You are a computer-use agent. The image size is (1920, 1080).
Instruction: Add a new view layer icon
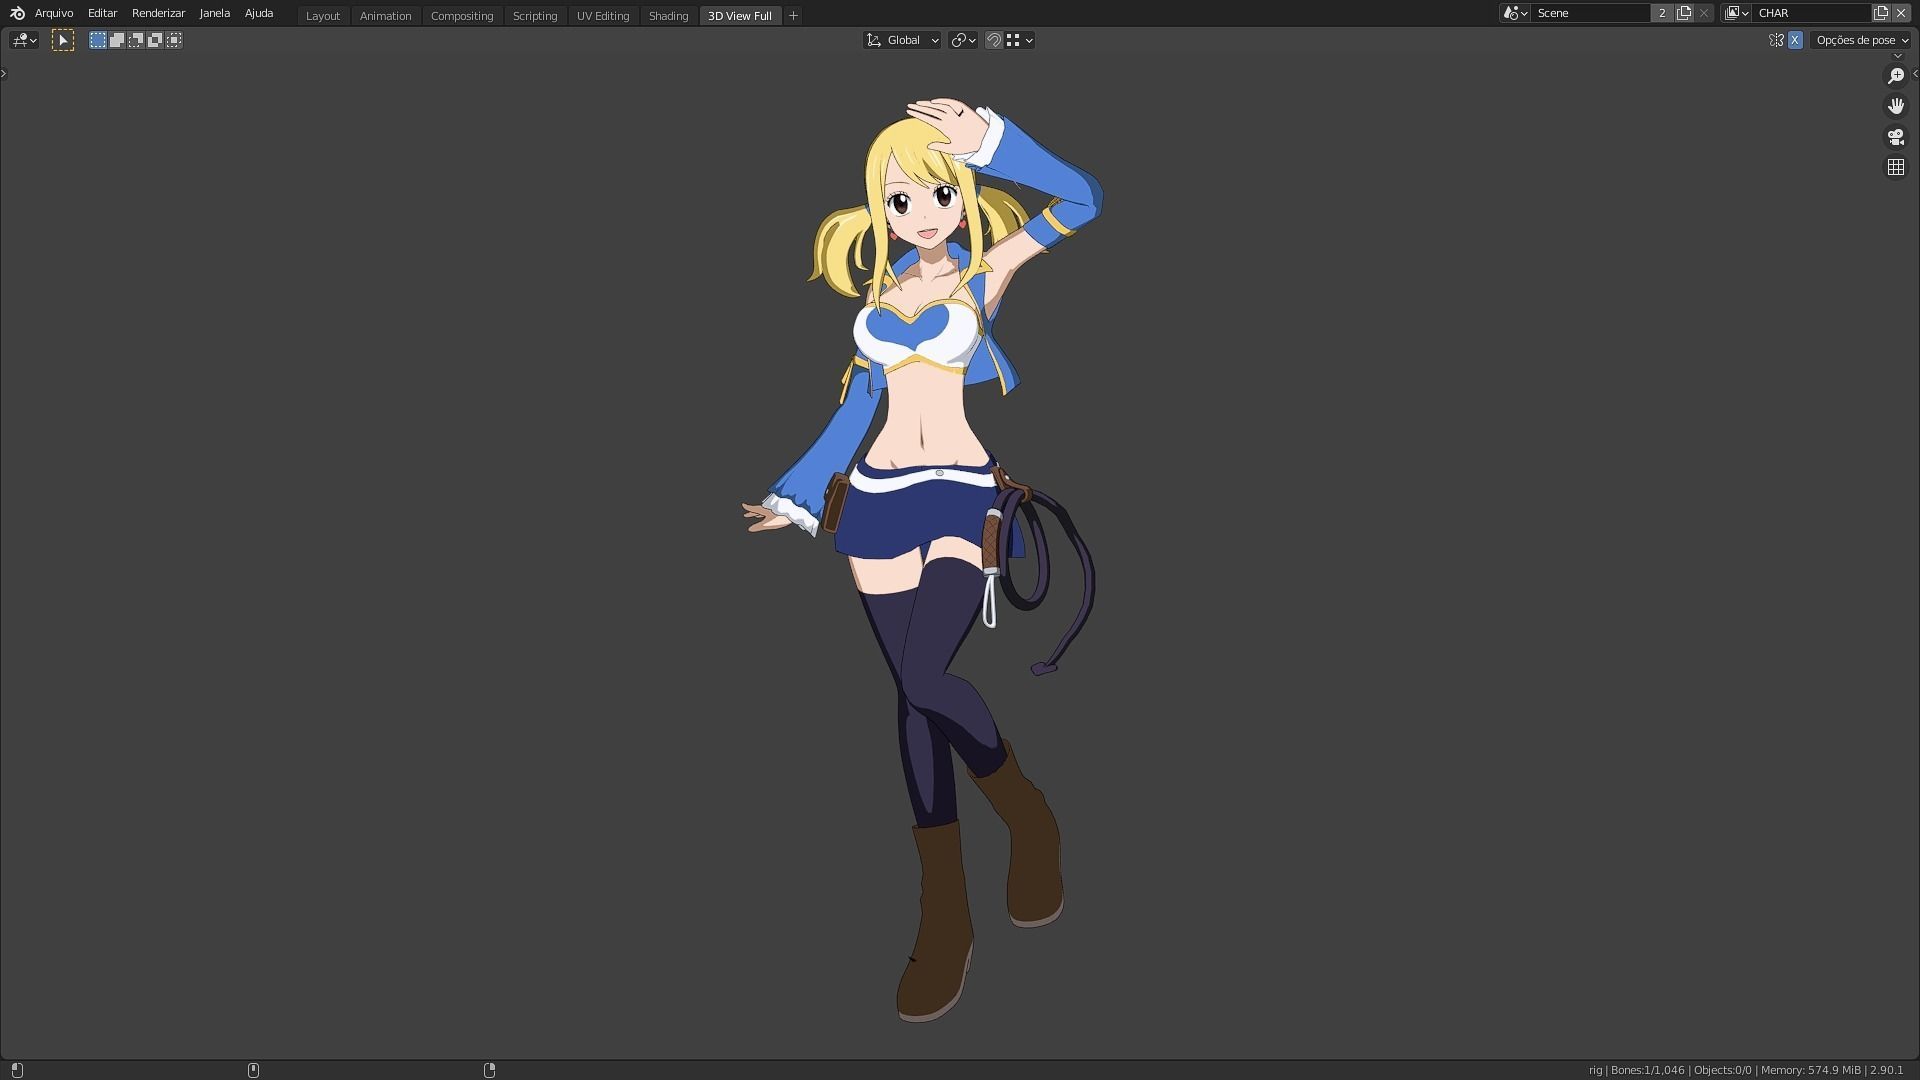coord(1881,13)
